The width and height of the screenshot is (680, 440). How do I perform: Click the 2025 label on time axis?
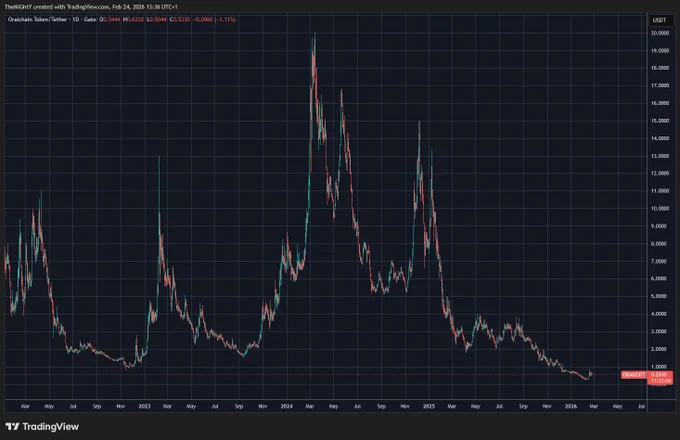click(x=429, y=406)
